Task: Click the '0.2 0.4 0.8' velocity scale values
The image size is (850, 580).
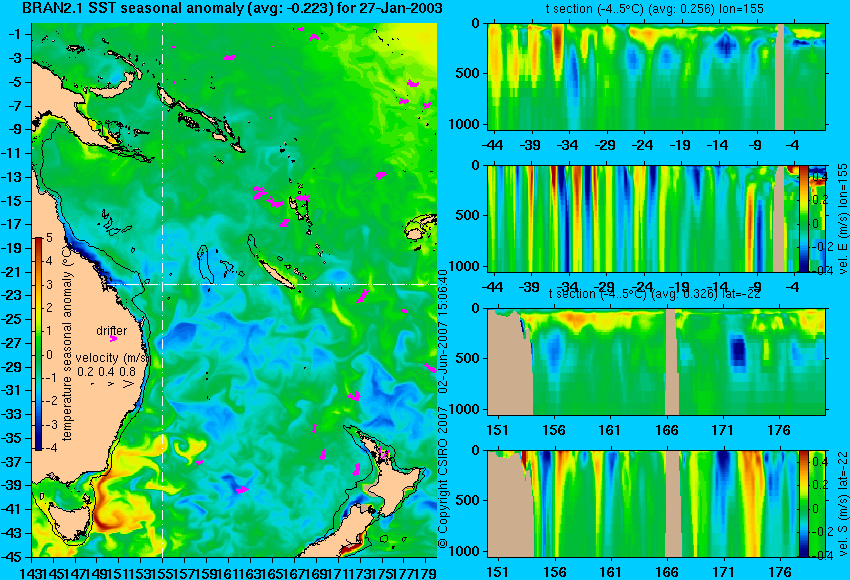Action: point(106,372)
